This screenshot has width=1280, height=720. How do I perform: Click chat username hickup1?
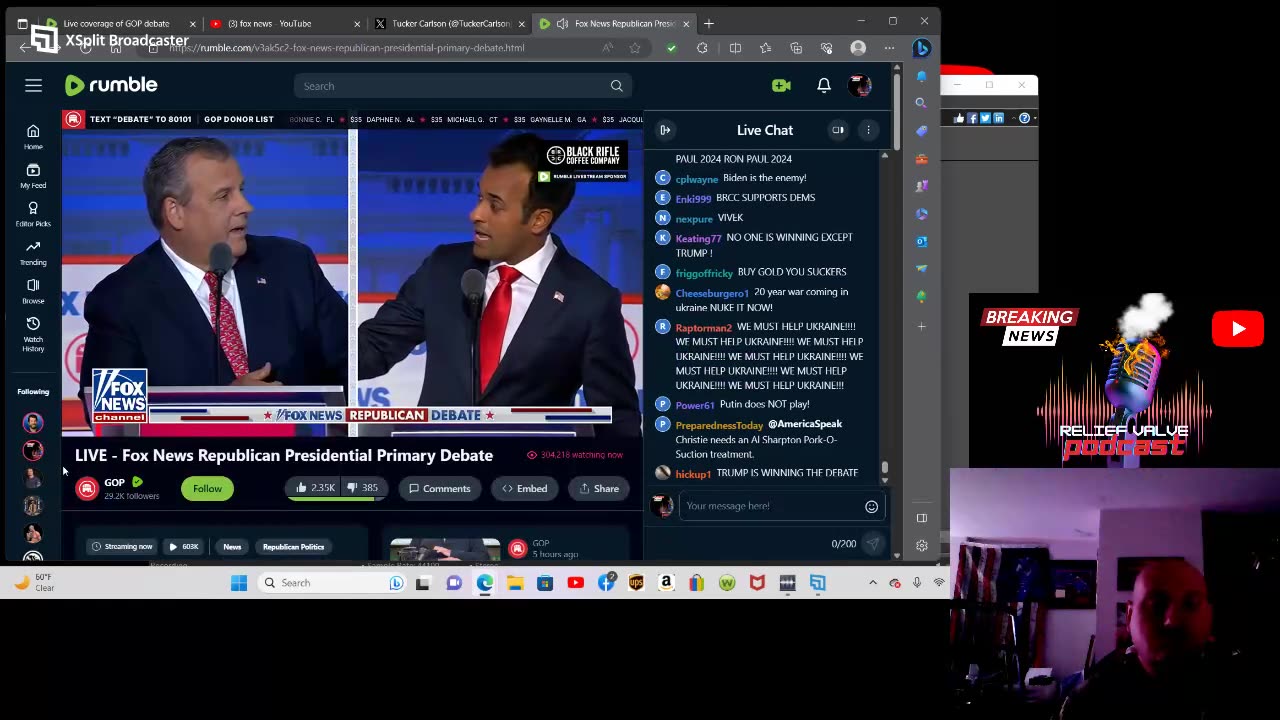693,474
